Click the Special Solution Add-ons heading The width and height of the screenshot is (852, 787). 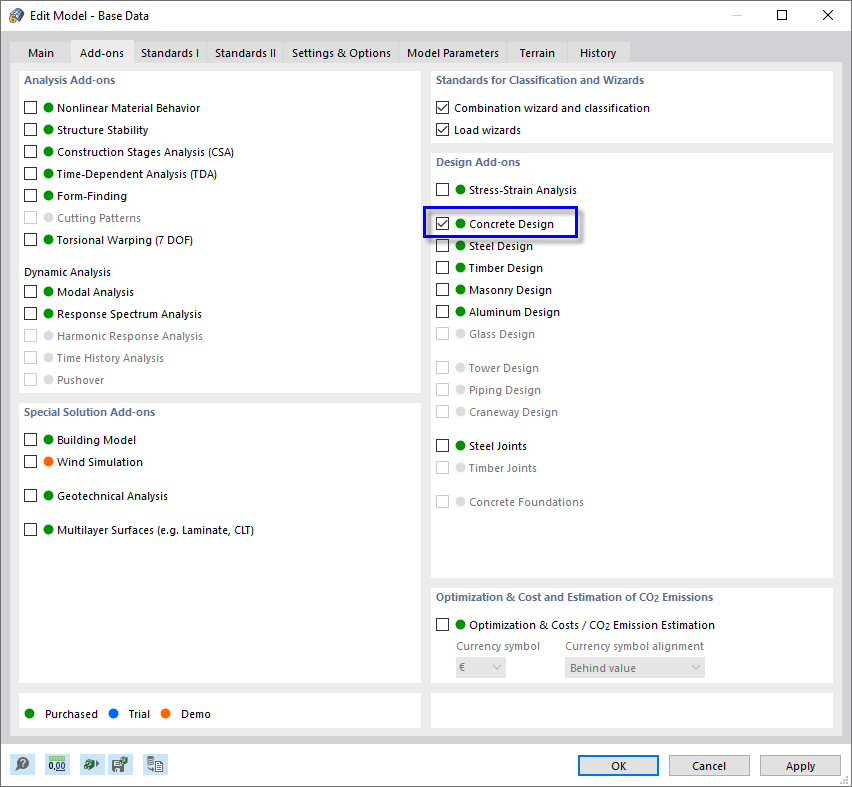pos(89,412)
